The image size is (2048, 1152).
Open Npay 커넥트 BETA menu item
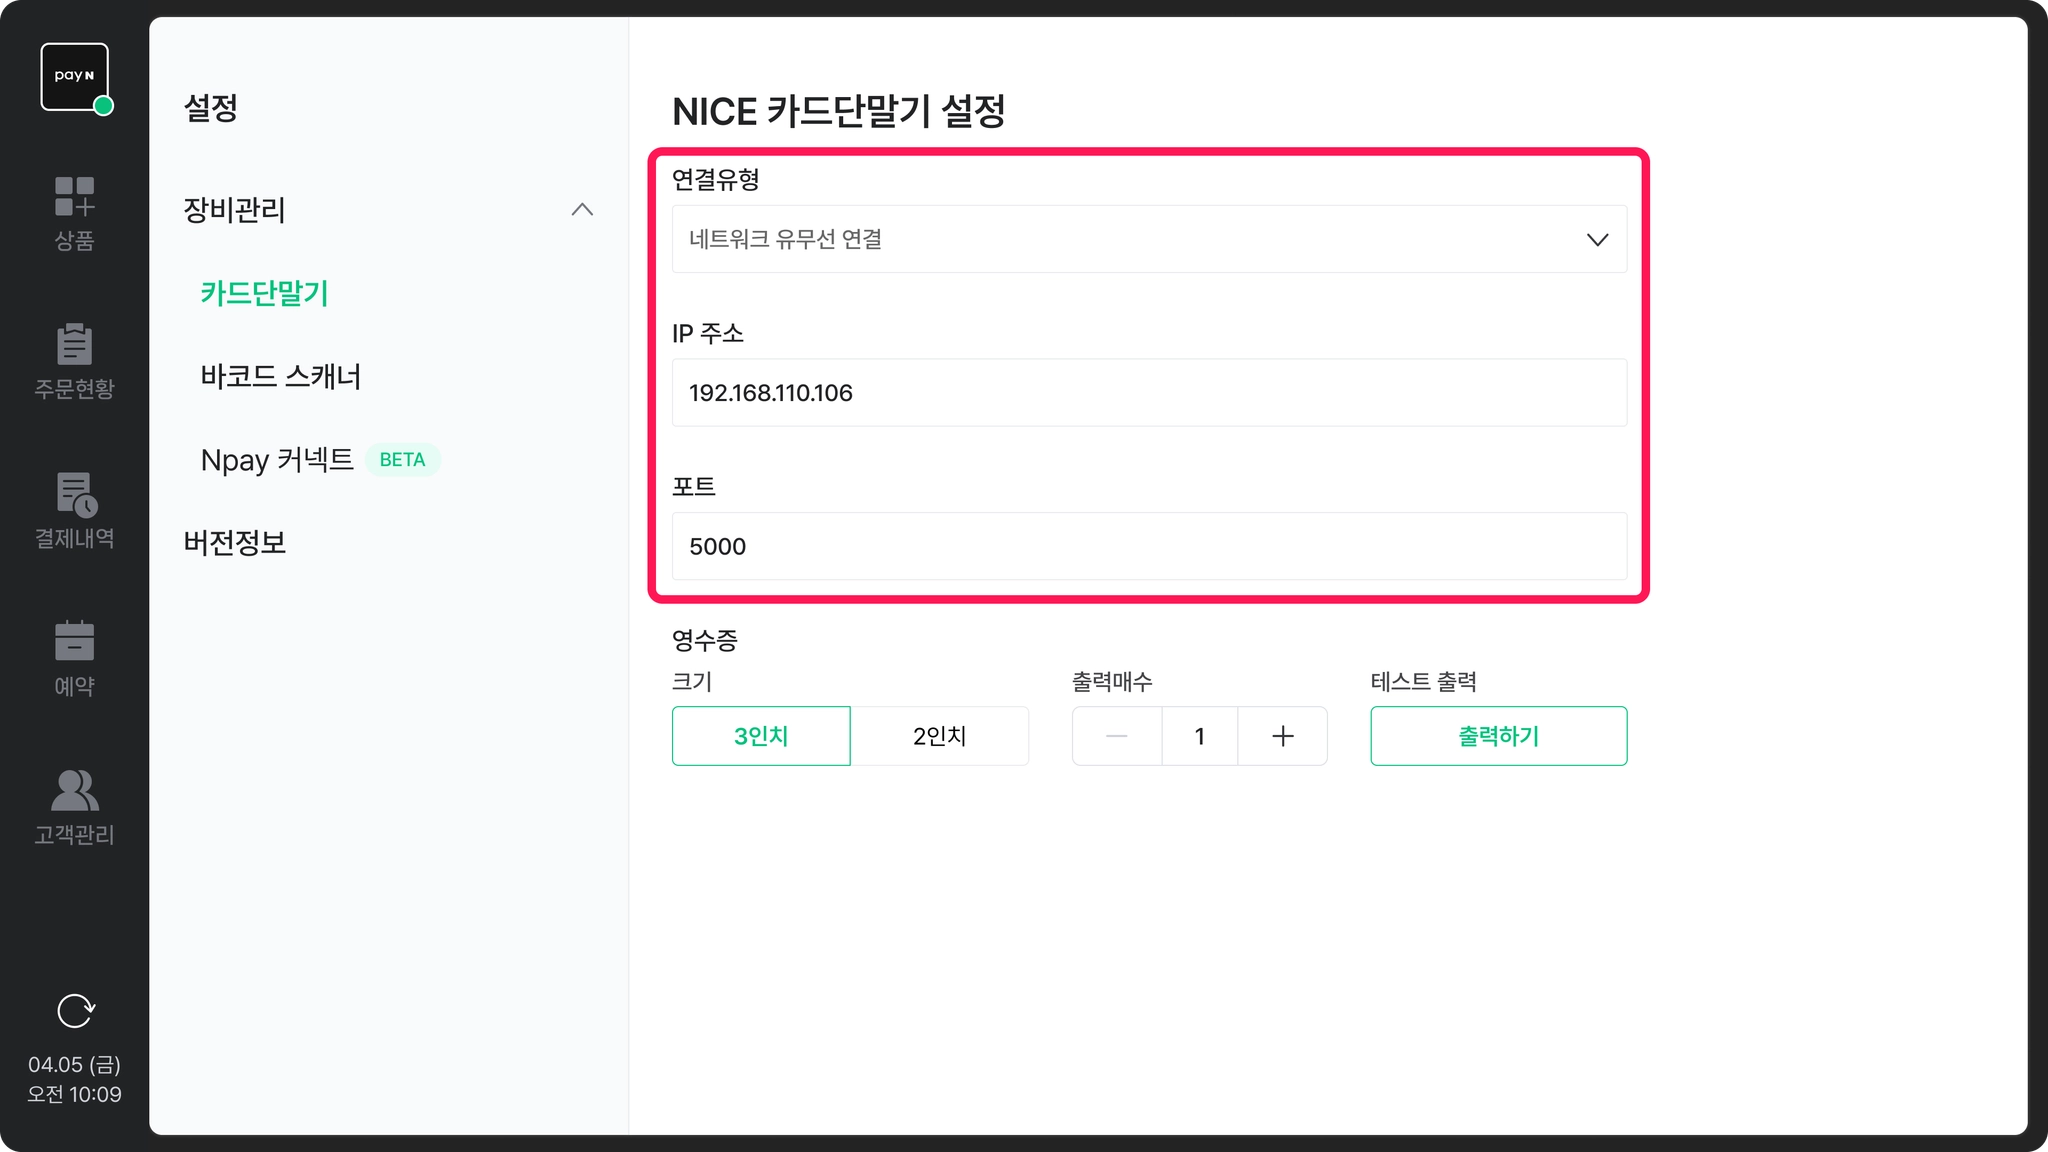[278, 459]
